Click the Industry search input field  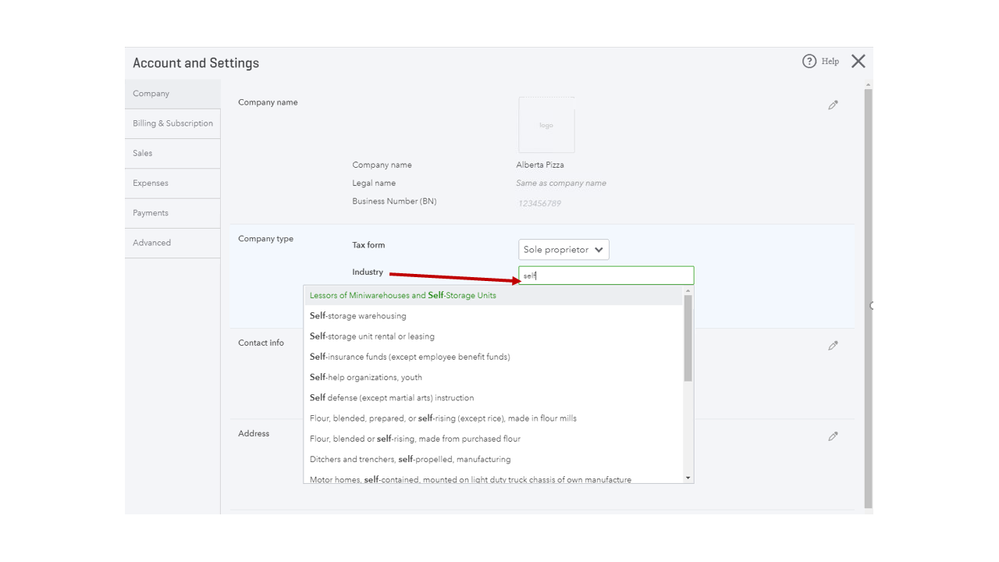click(606, 275)
